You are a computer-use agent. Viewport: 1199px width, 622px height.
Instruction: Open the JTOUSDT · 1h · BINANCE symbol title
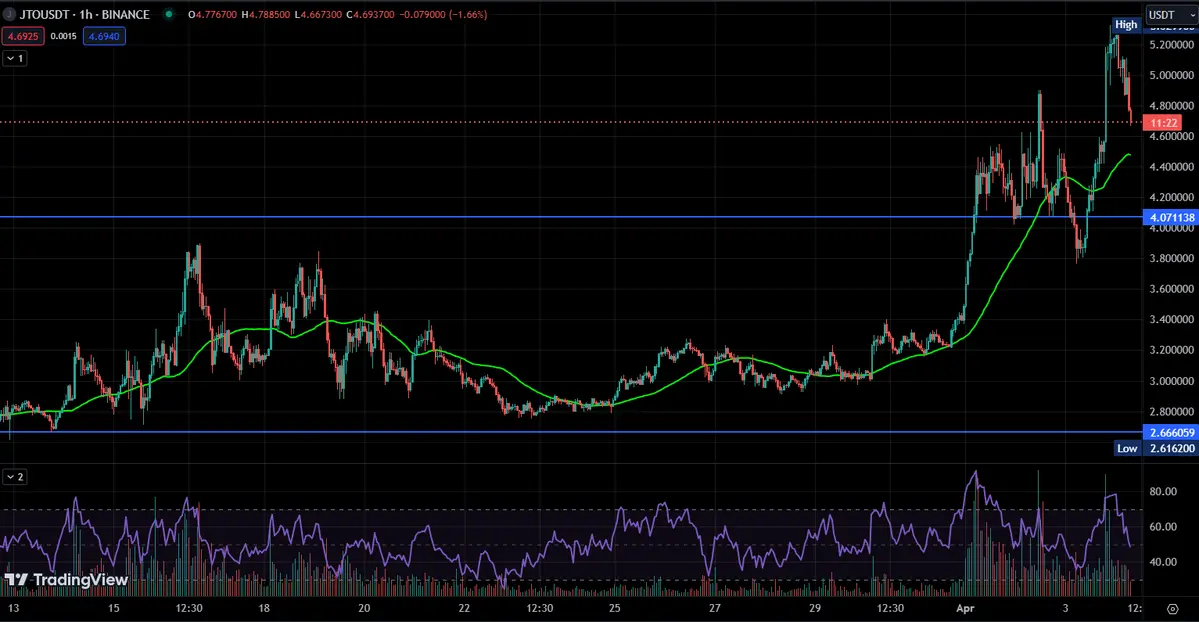pyautogui.click(x=85, y=15)
